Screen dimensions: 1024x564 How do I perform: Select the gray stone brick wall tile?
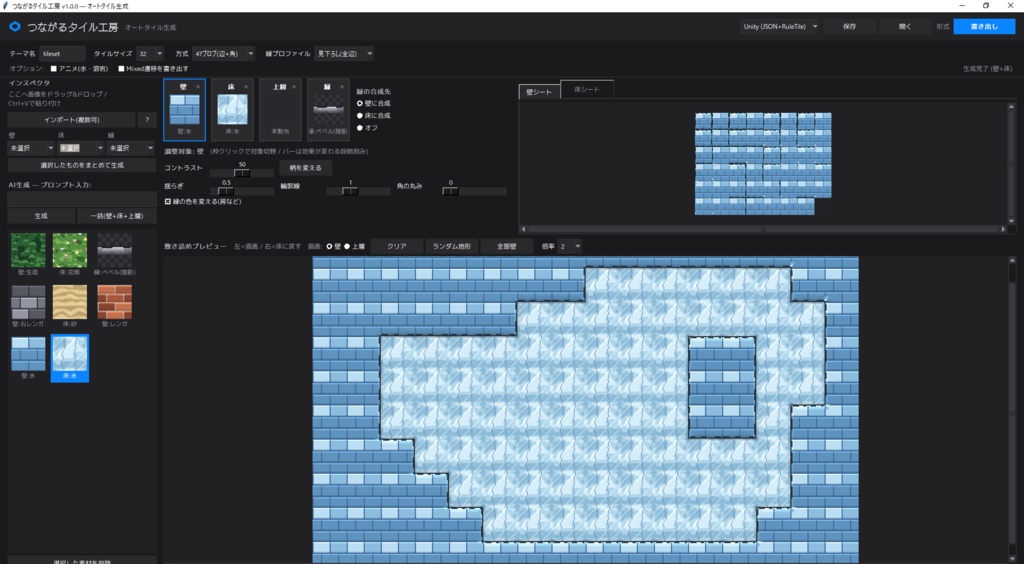coord(28,302)
